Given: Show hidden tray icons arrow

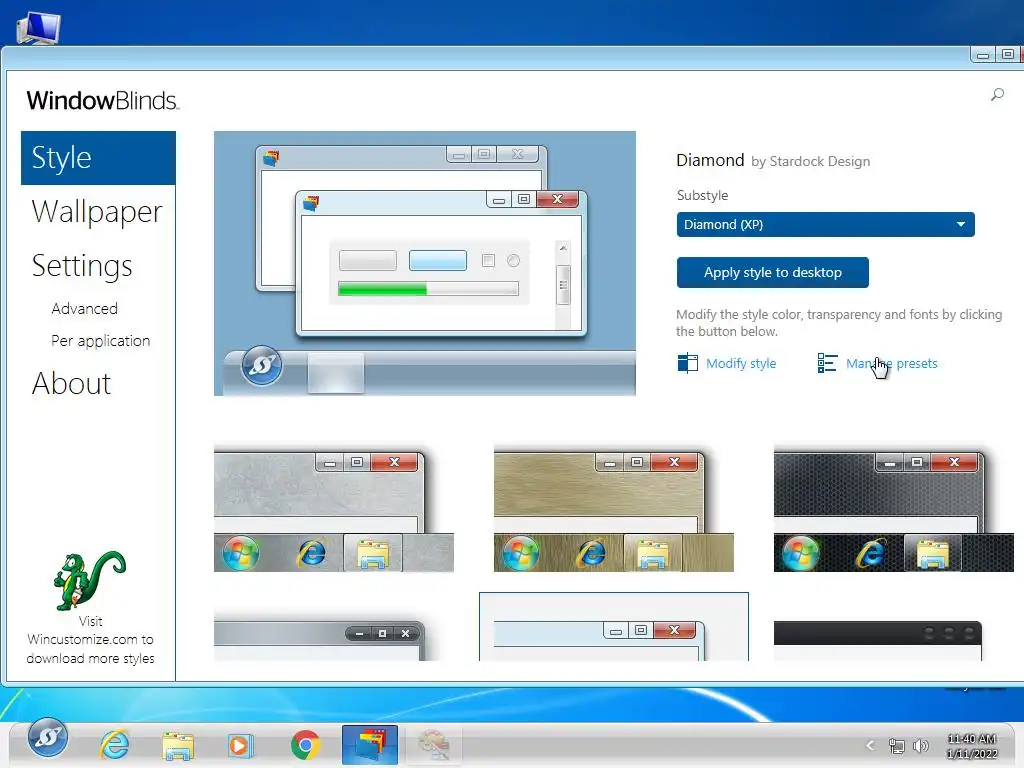Looking at the screenshot, I should (x=870, y=745).
